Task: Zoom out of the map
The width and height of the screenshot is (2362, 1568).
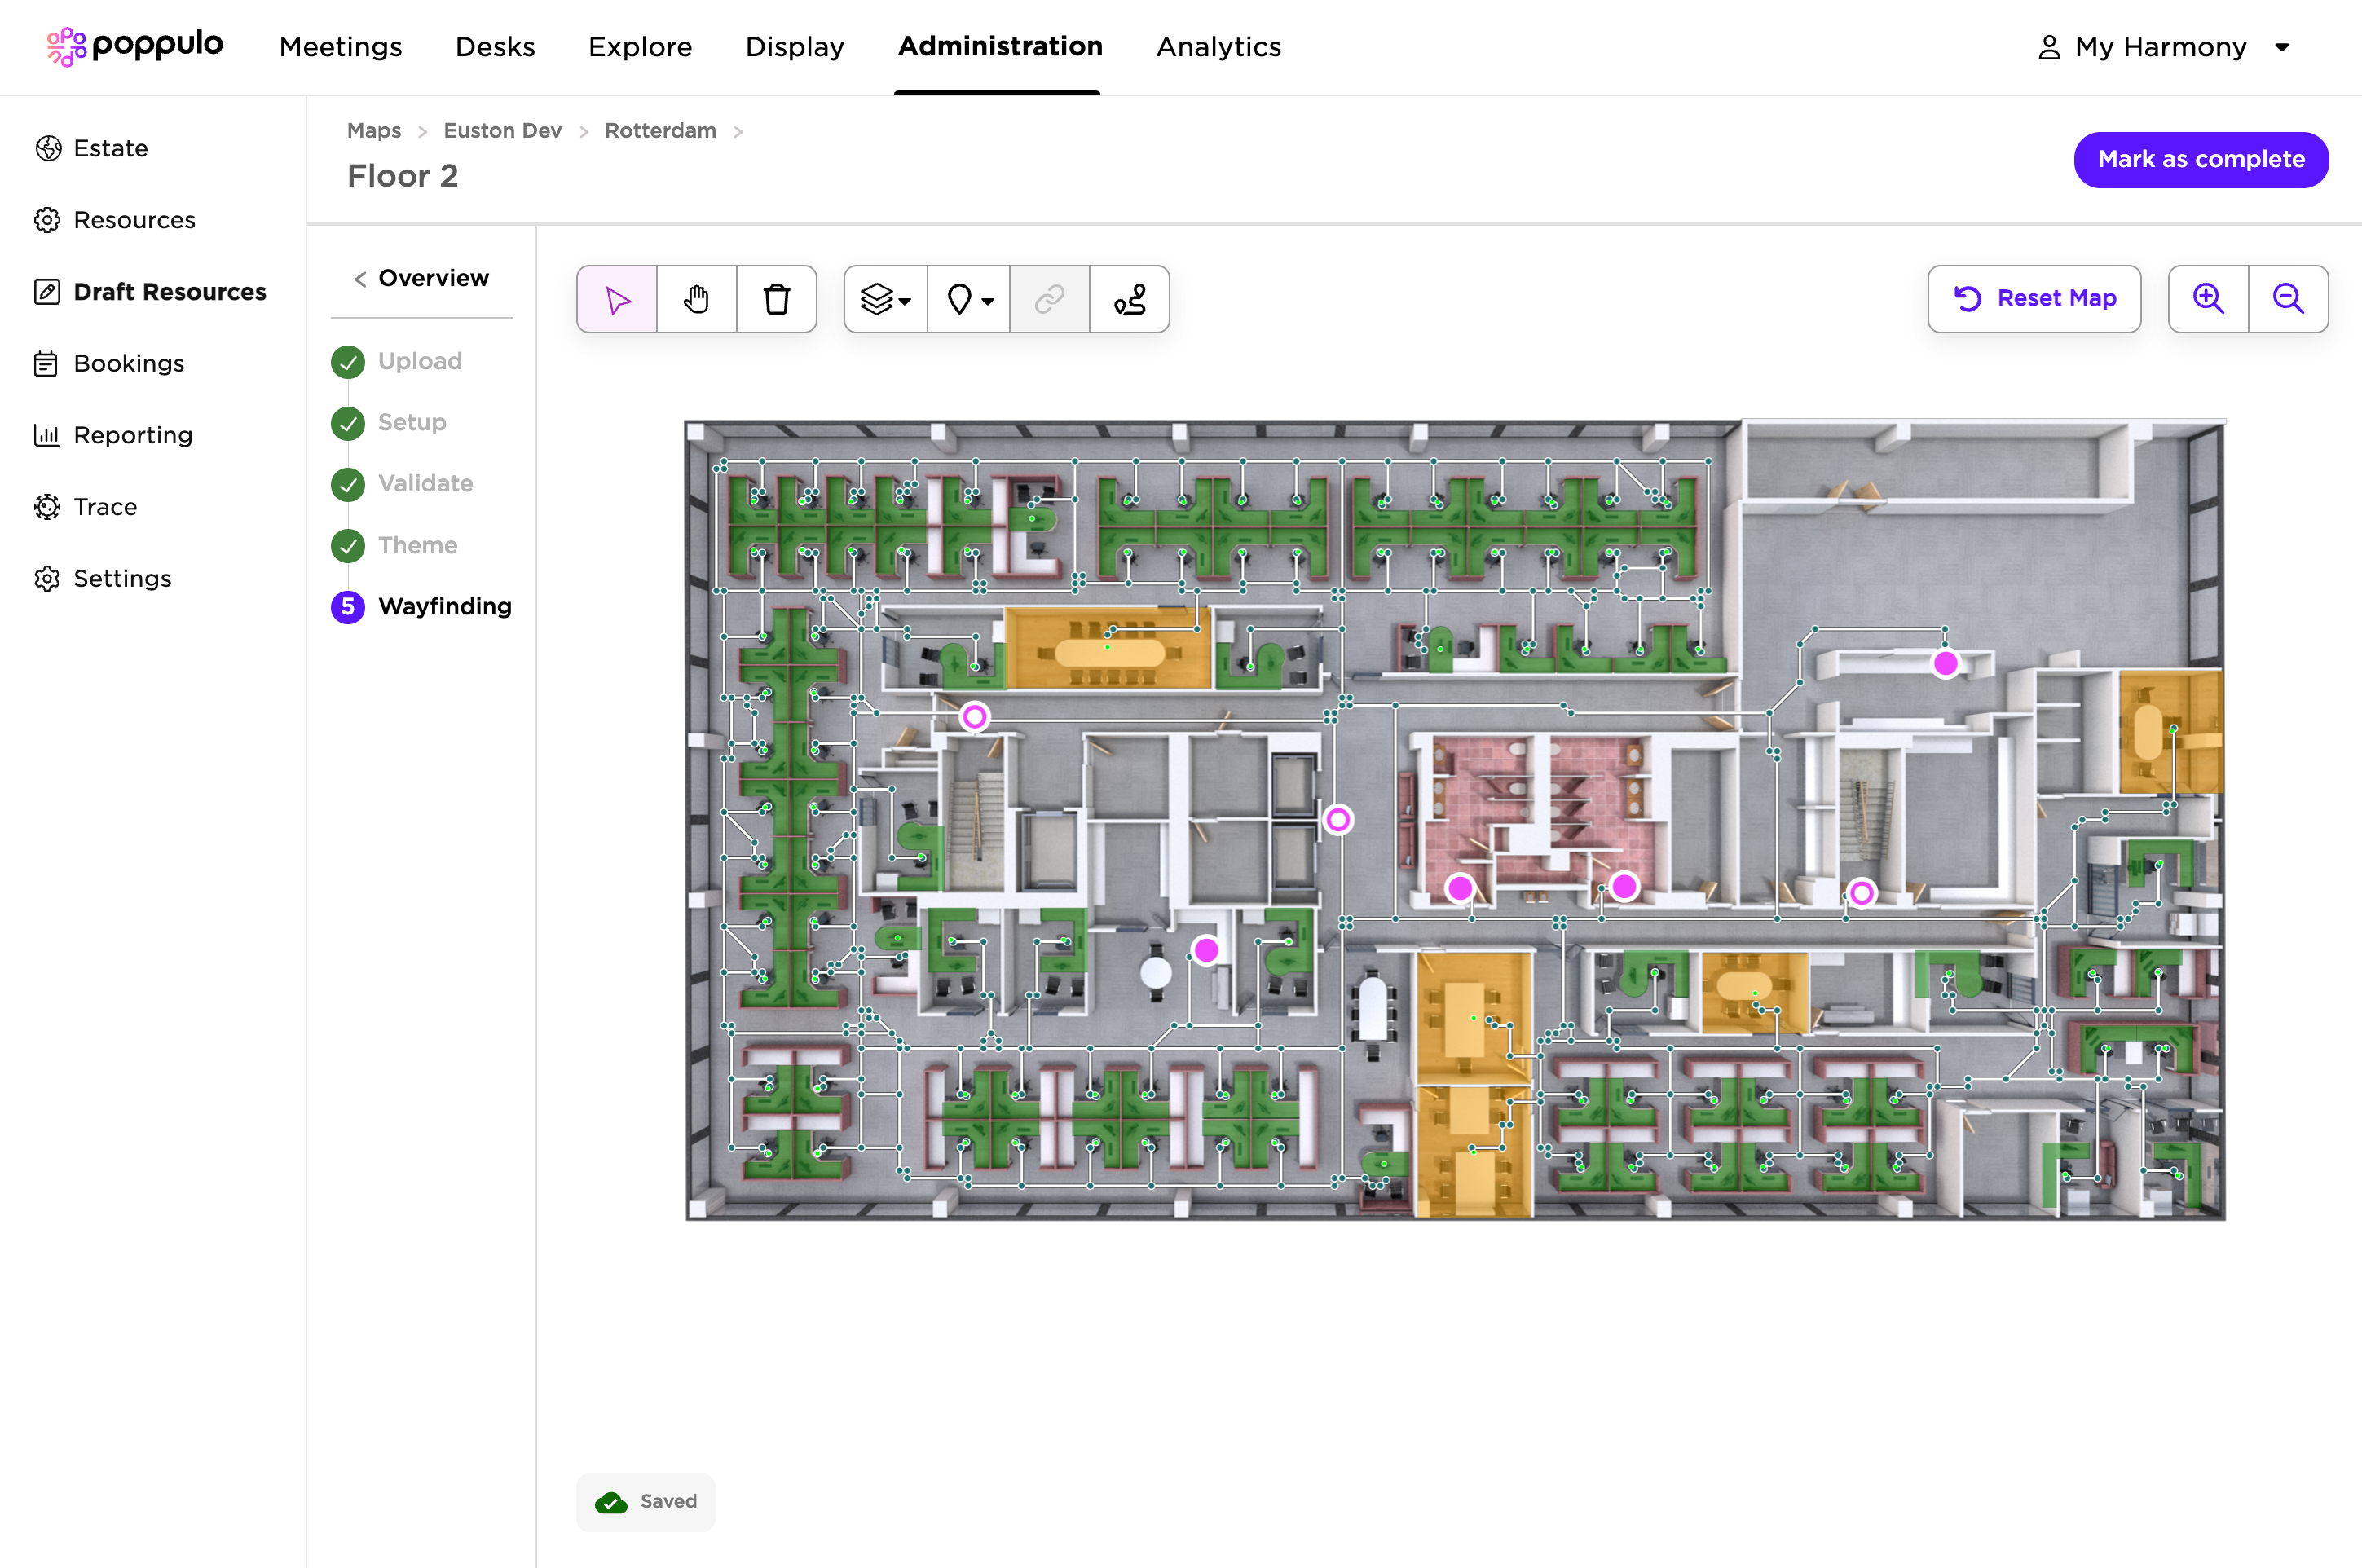Action: (2288, 299)
